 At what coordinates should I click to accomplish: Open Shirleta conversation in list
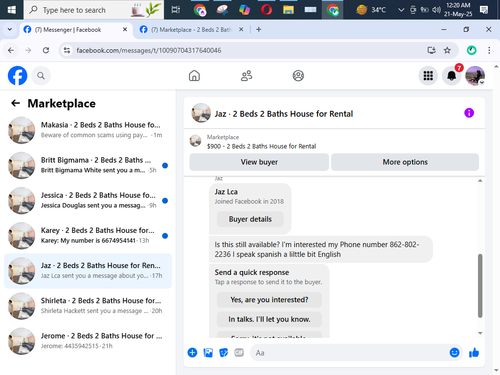point(88,306)
